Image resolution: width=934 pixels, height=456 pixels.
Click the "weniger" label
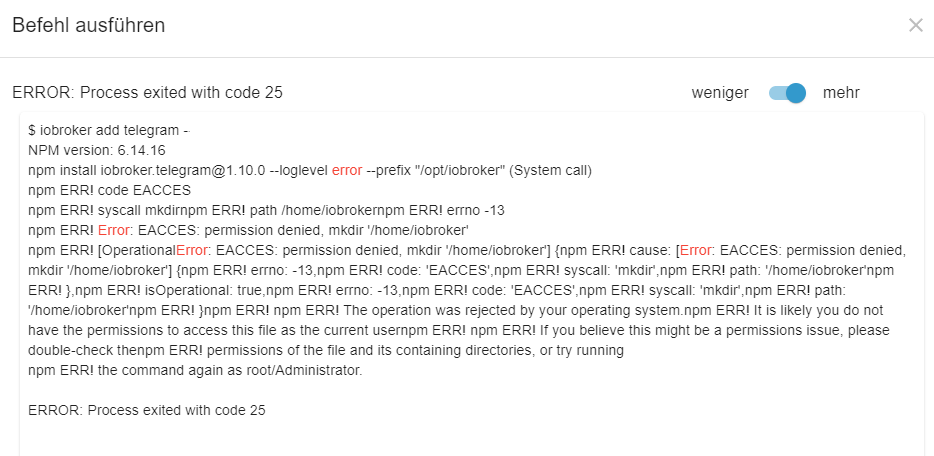pyautogui.click(x=720, y=93)
